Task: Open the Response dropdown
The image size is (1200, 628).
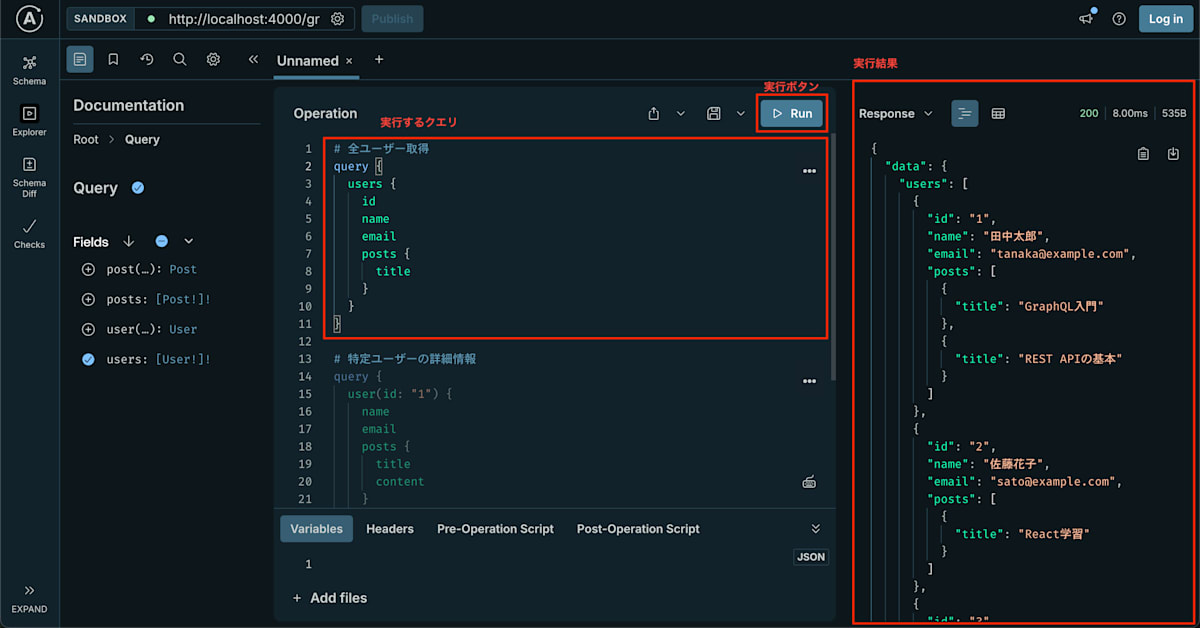Action: click(896, 113)
